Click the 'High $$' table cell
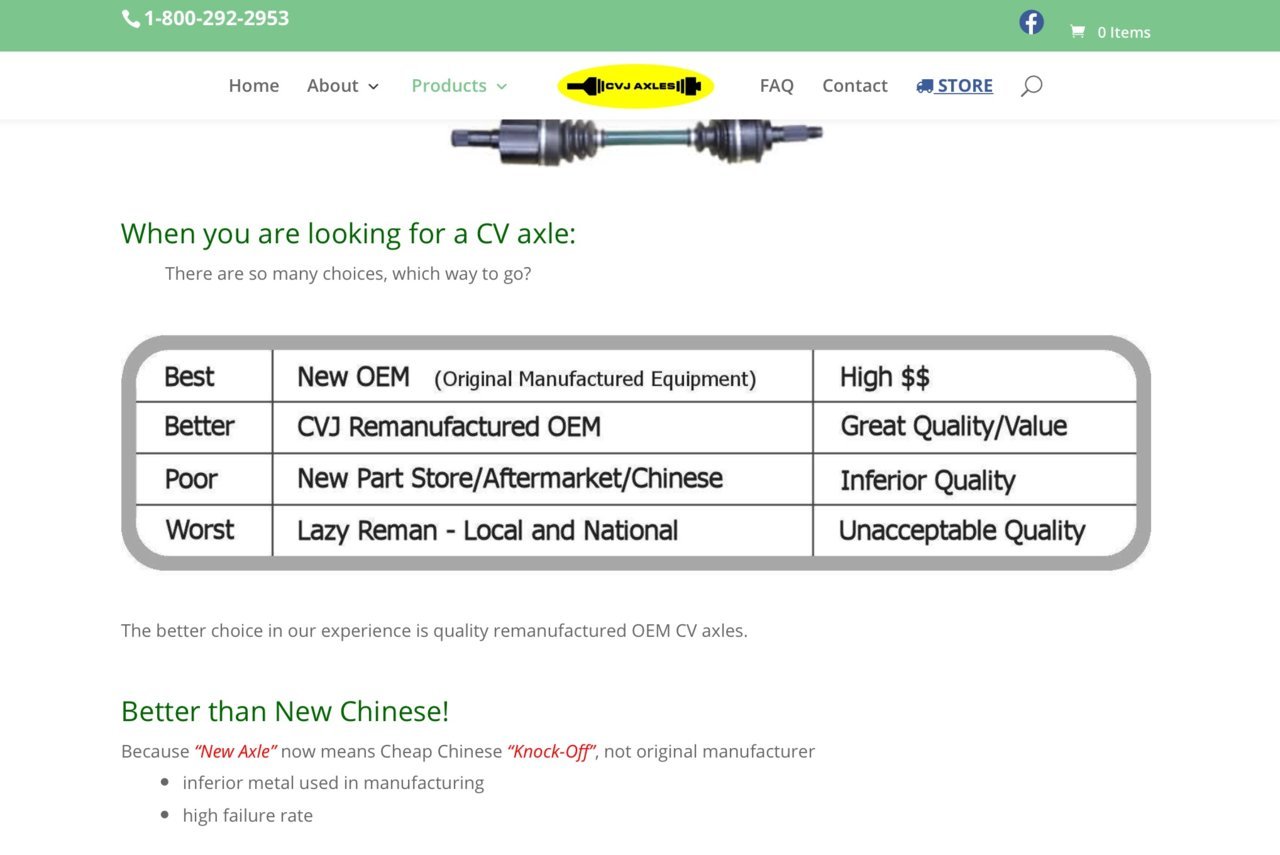Viewport: 1280px width, 855px height. click(975, 376)
